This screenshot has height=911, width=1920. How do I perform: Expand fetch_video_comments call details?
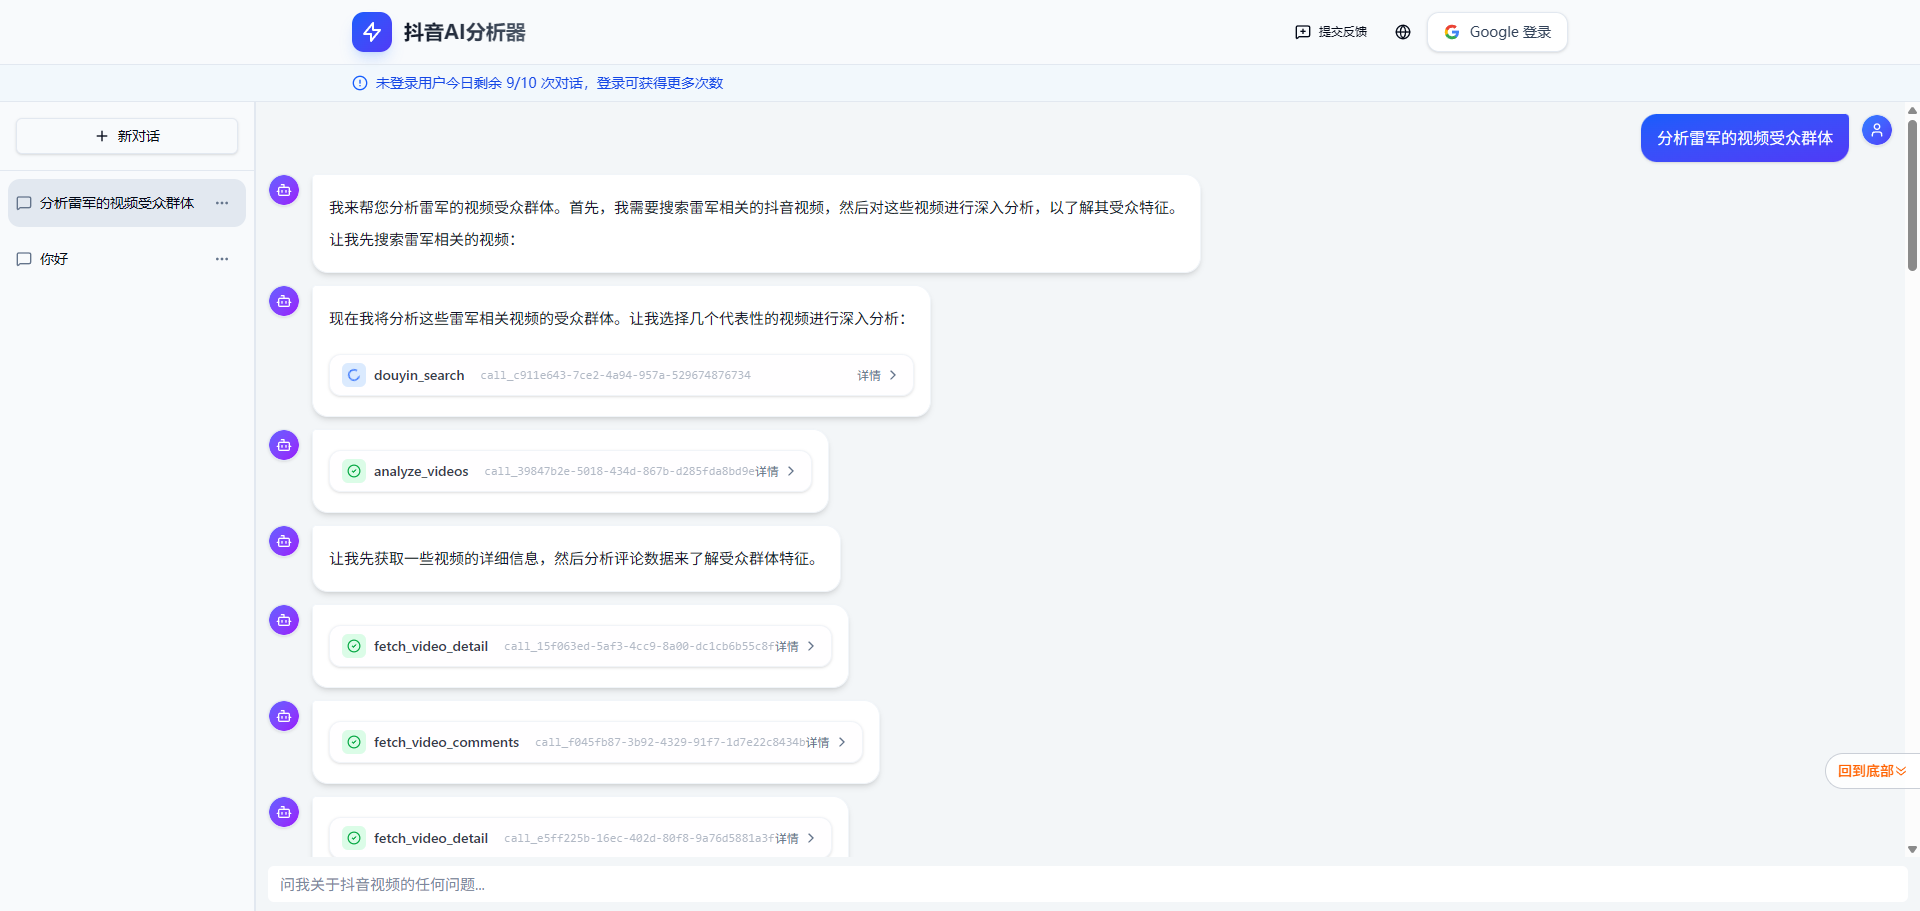(827, 742)
